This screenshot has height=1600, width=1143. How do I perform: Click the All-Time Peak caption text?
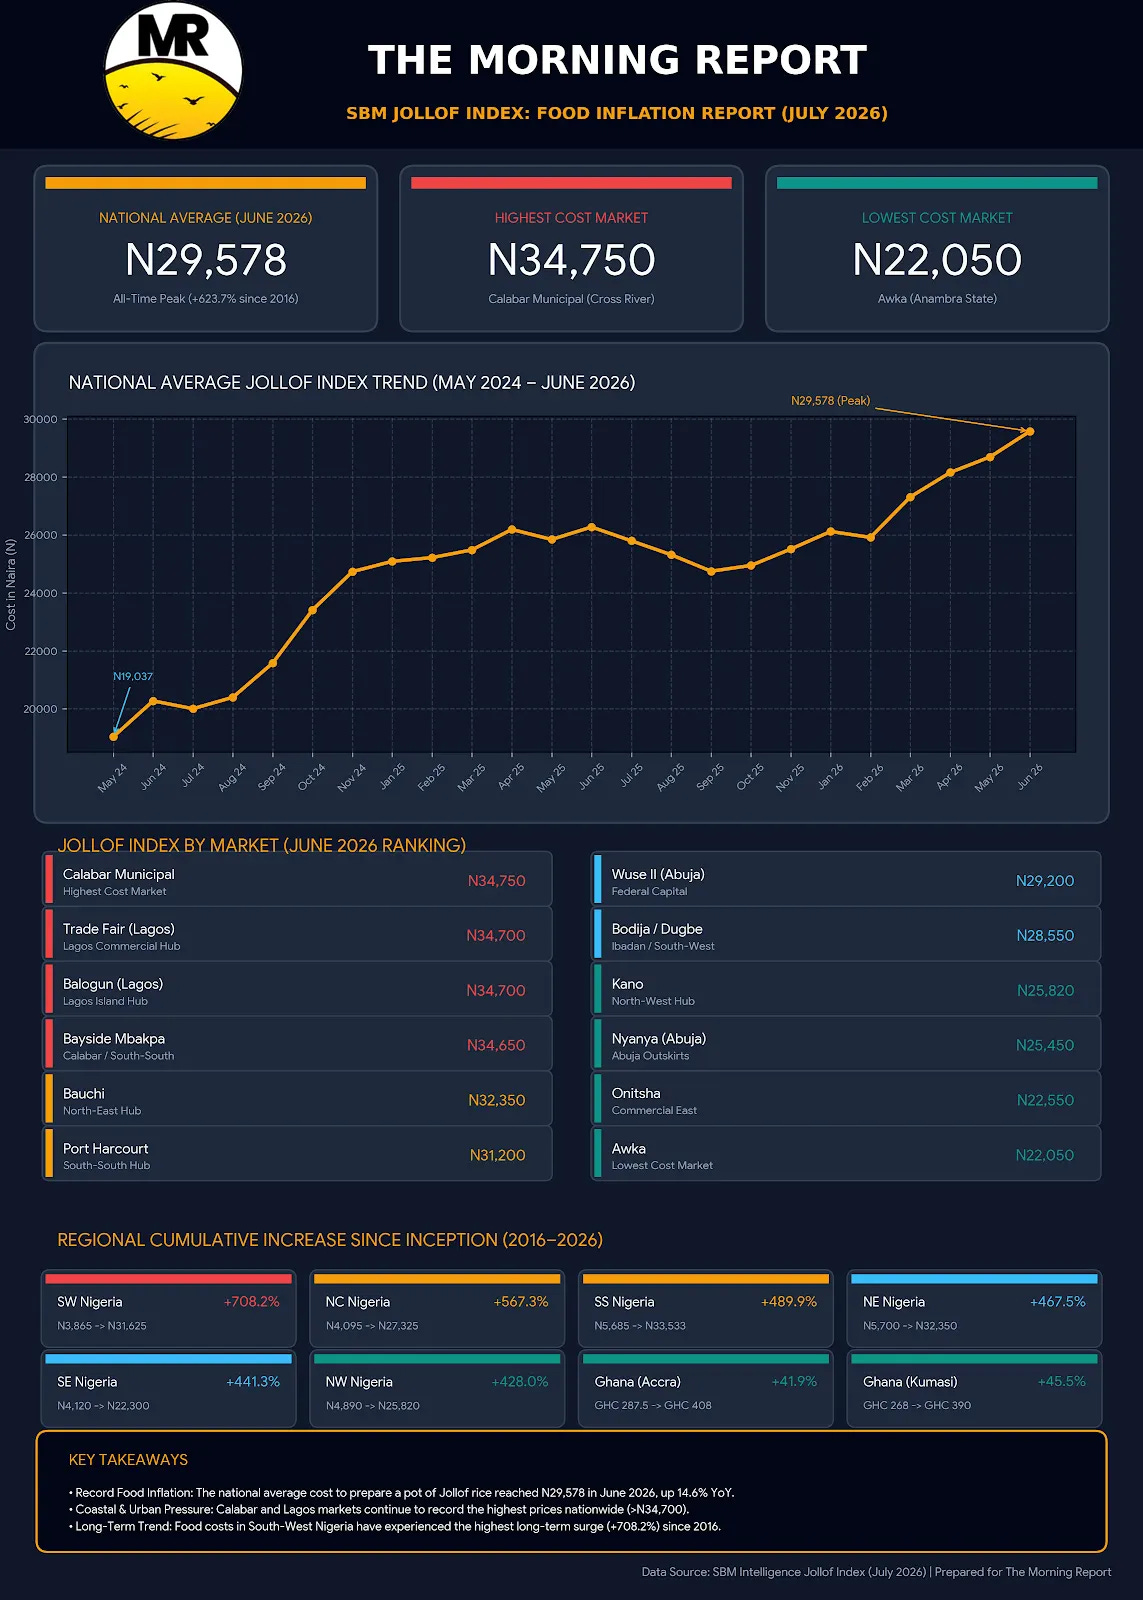(206, 299)
